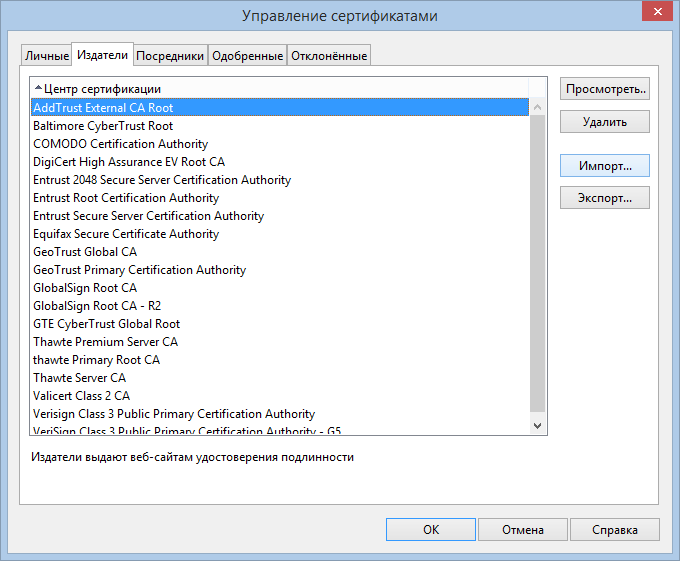The image size is (680, 561).
Task: Select the Издатели tab
Action: [x=102, y=55]
